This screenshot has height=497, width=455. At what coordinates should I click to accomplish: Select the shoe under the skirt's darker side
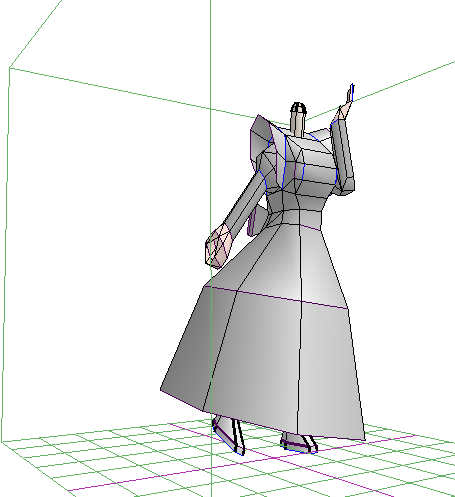[229, 435]
